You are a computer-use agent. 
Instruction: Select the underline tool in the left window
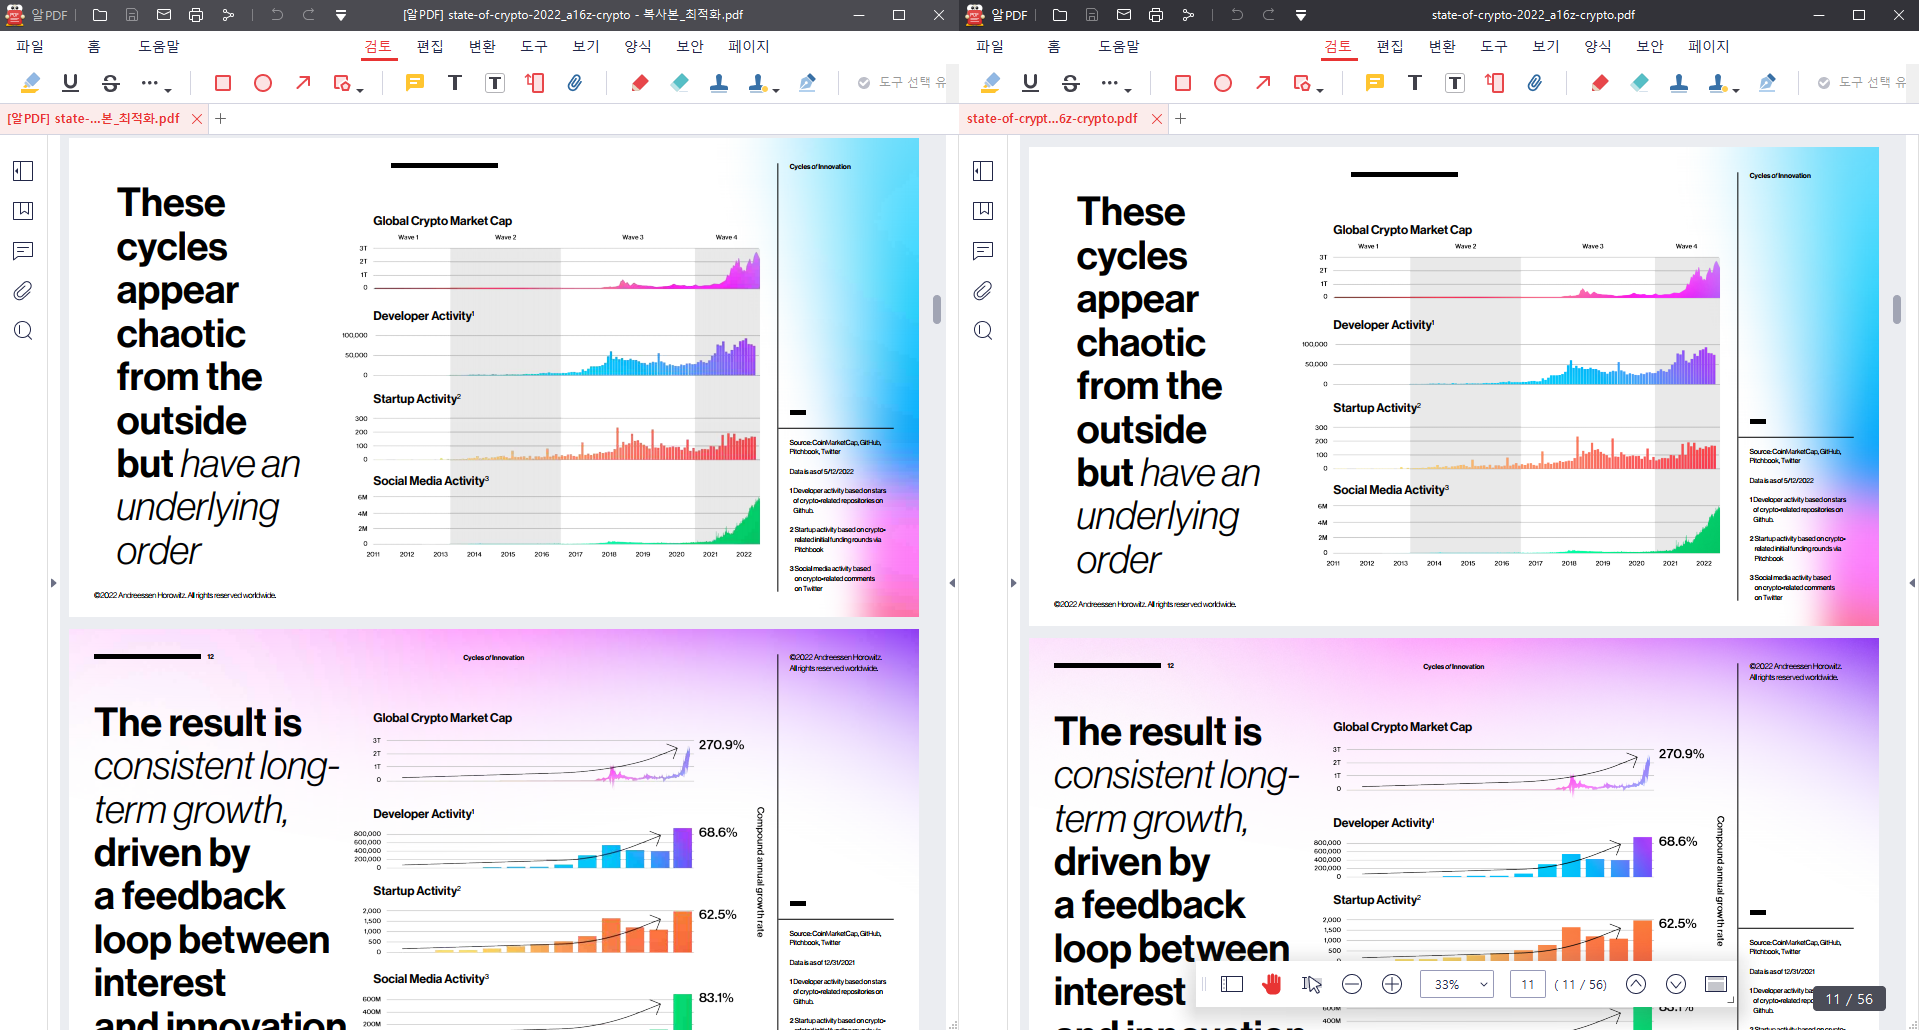(x=70, y=83)
